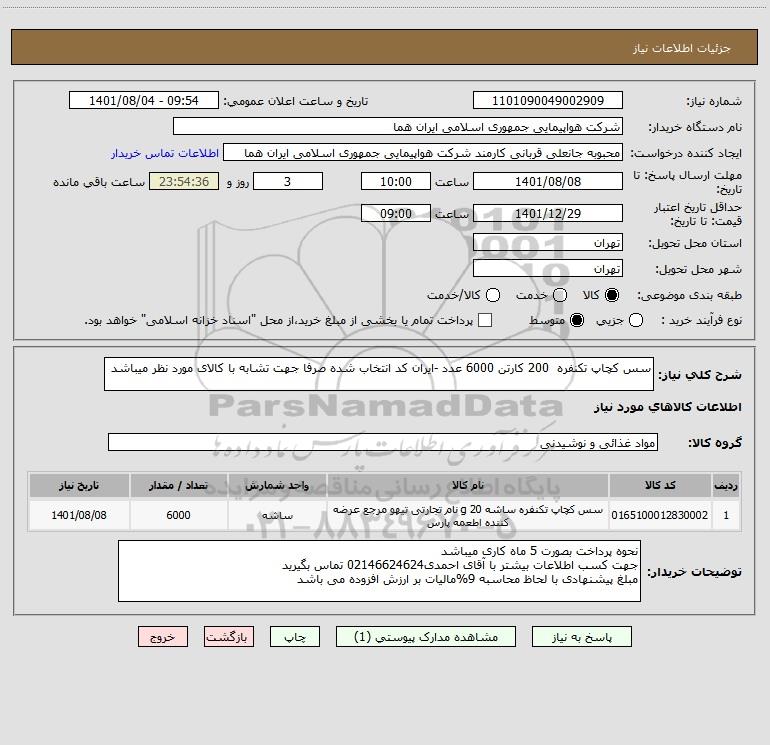This screenshot has width=770, height=745.
Task: Choose the متوسط purchase type option
Action: click(577, 320)
